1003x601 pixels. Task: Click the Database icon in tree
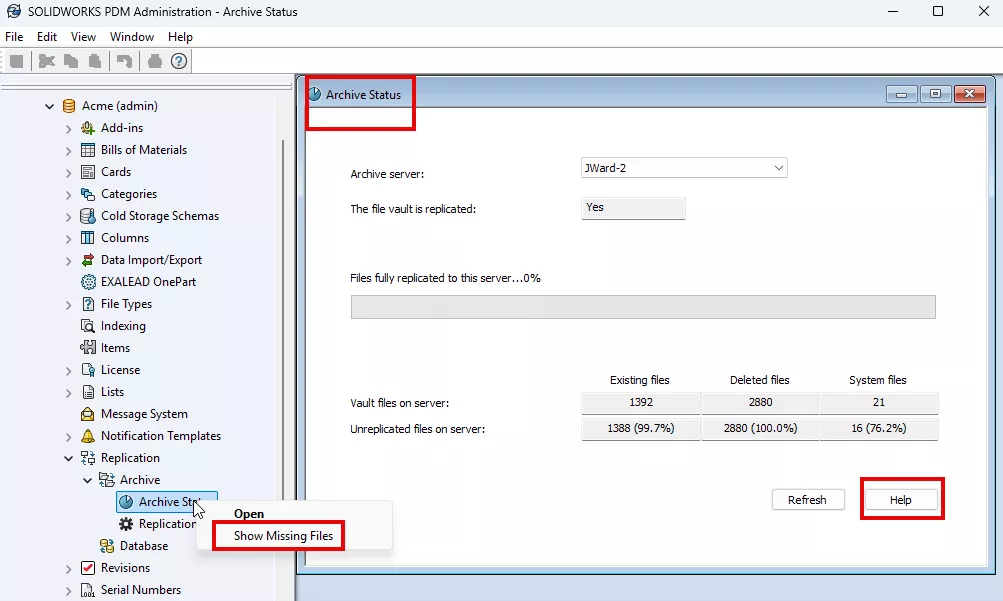click(107, 546)
